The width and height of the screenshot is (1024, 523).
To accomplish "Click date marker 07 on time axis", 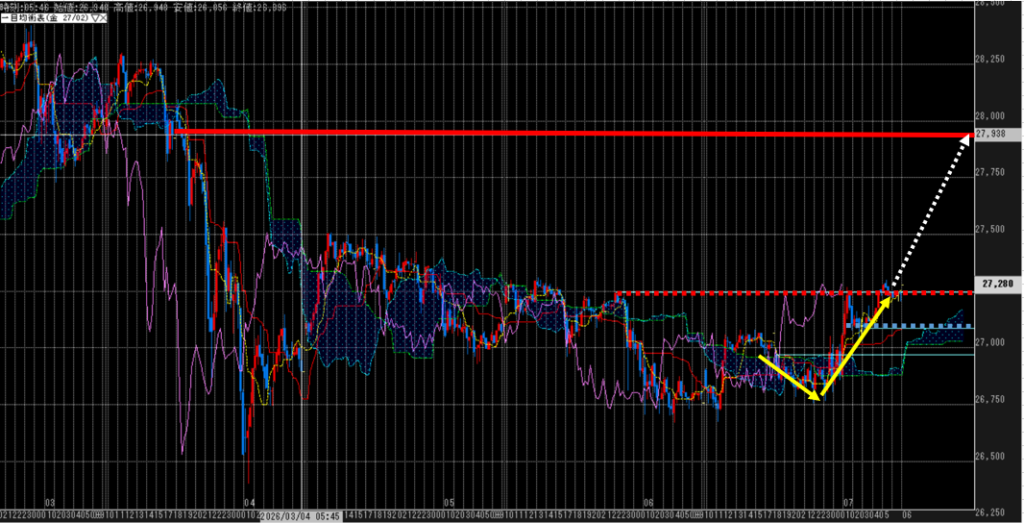I will click(847, 503).
